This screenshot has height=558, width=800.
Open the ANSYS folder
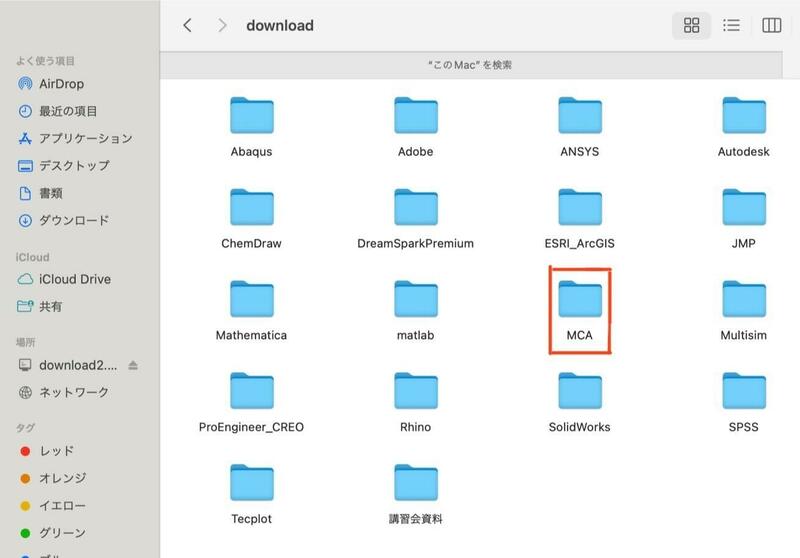(x=580, y=127)
